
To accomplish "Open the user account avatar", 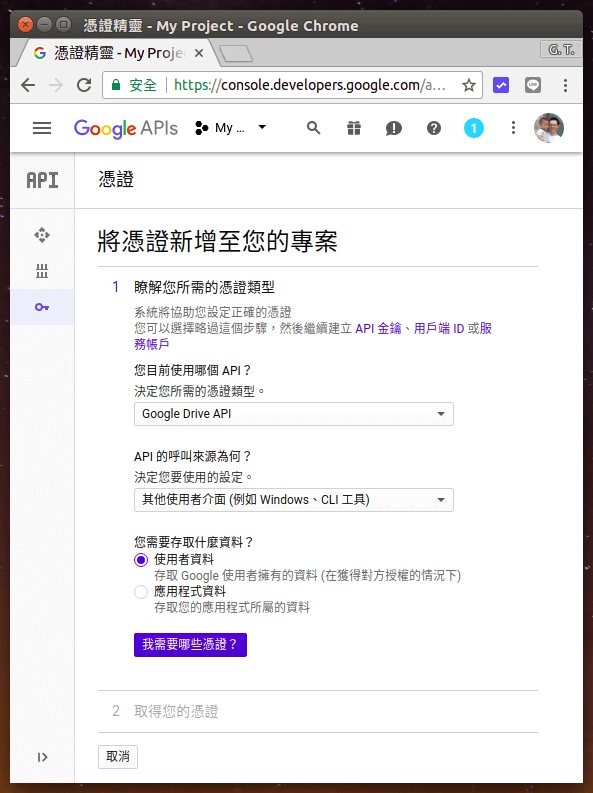I will [549, 128].
